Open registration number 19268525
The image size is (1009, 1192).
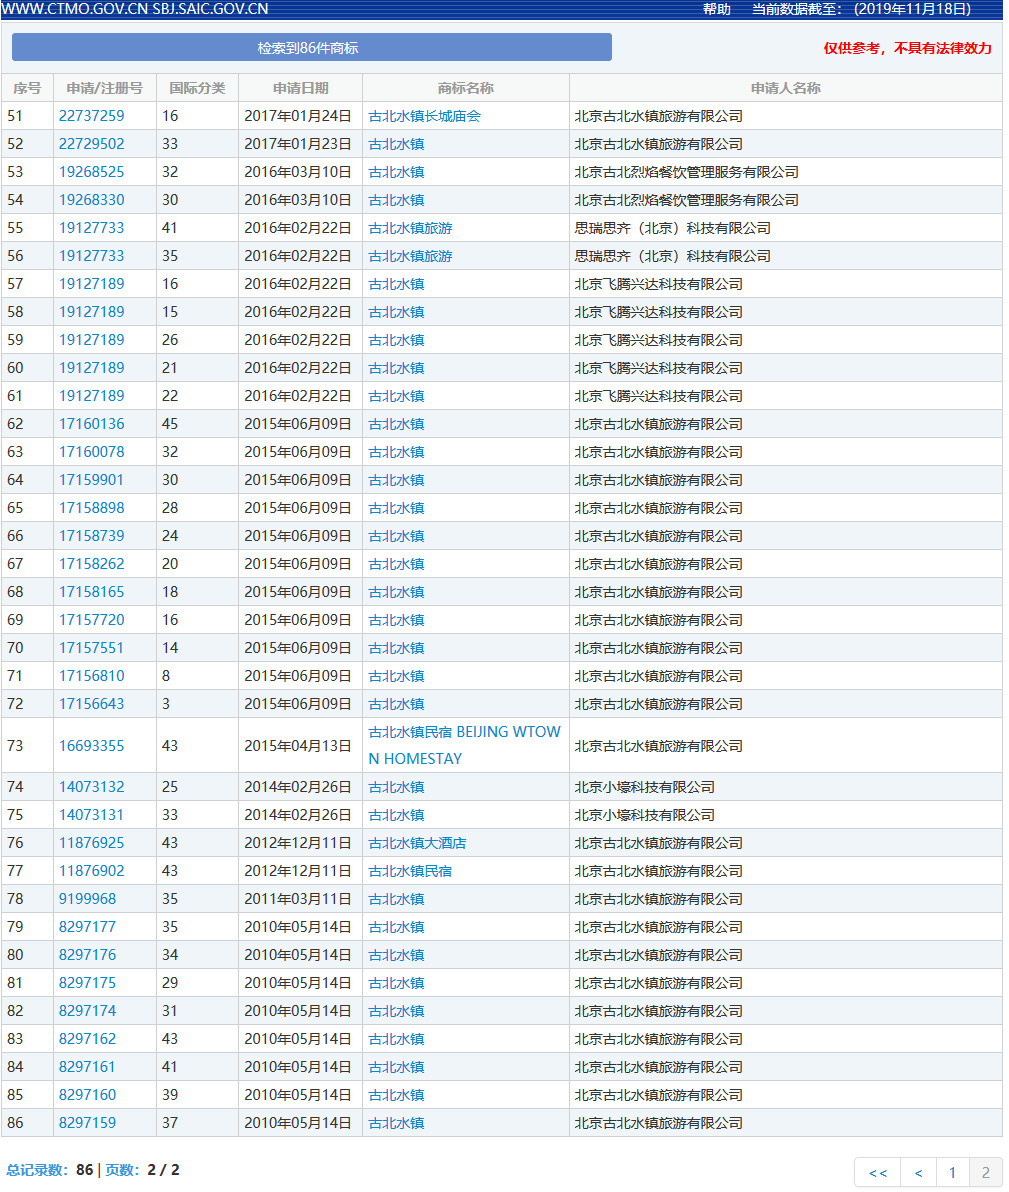coord(91,172)
